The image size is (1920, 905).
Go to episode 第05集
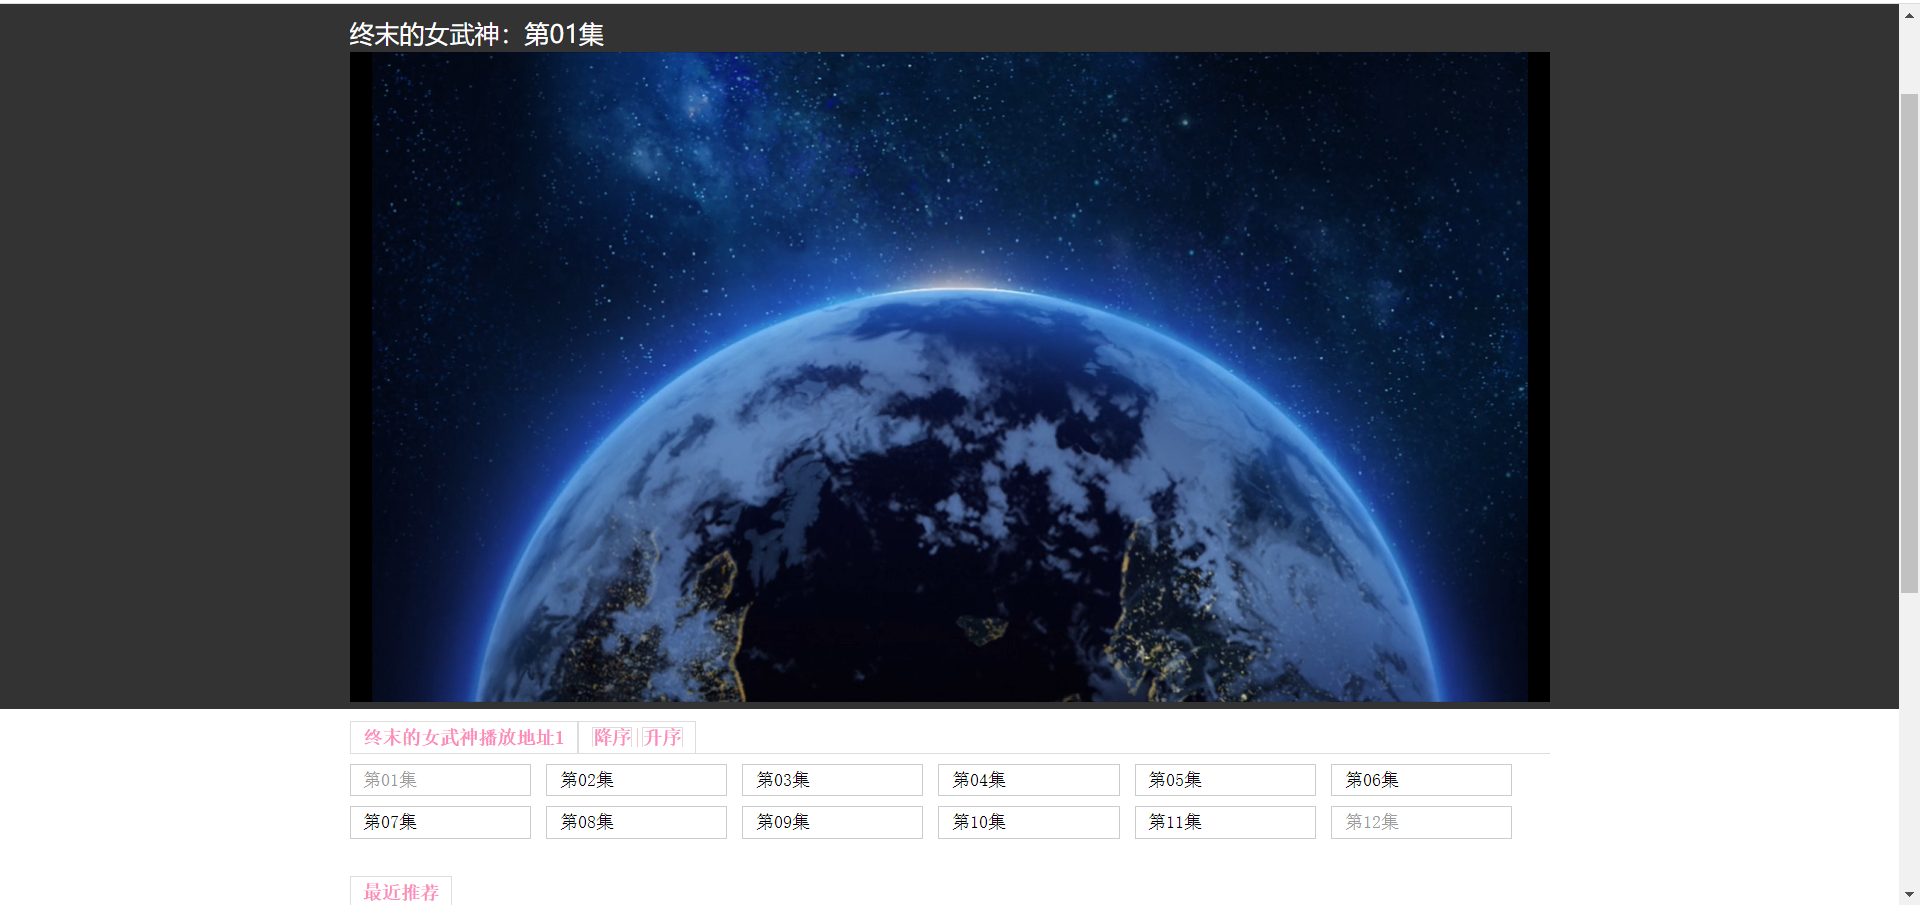(1225, 780)
